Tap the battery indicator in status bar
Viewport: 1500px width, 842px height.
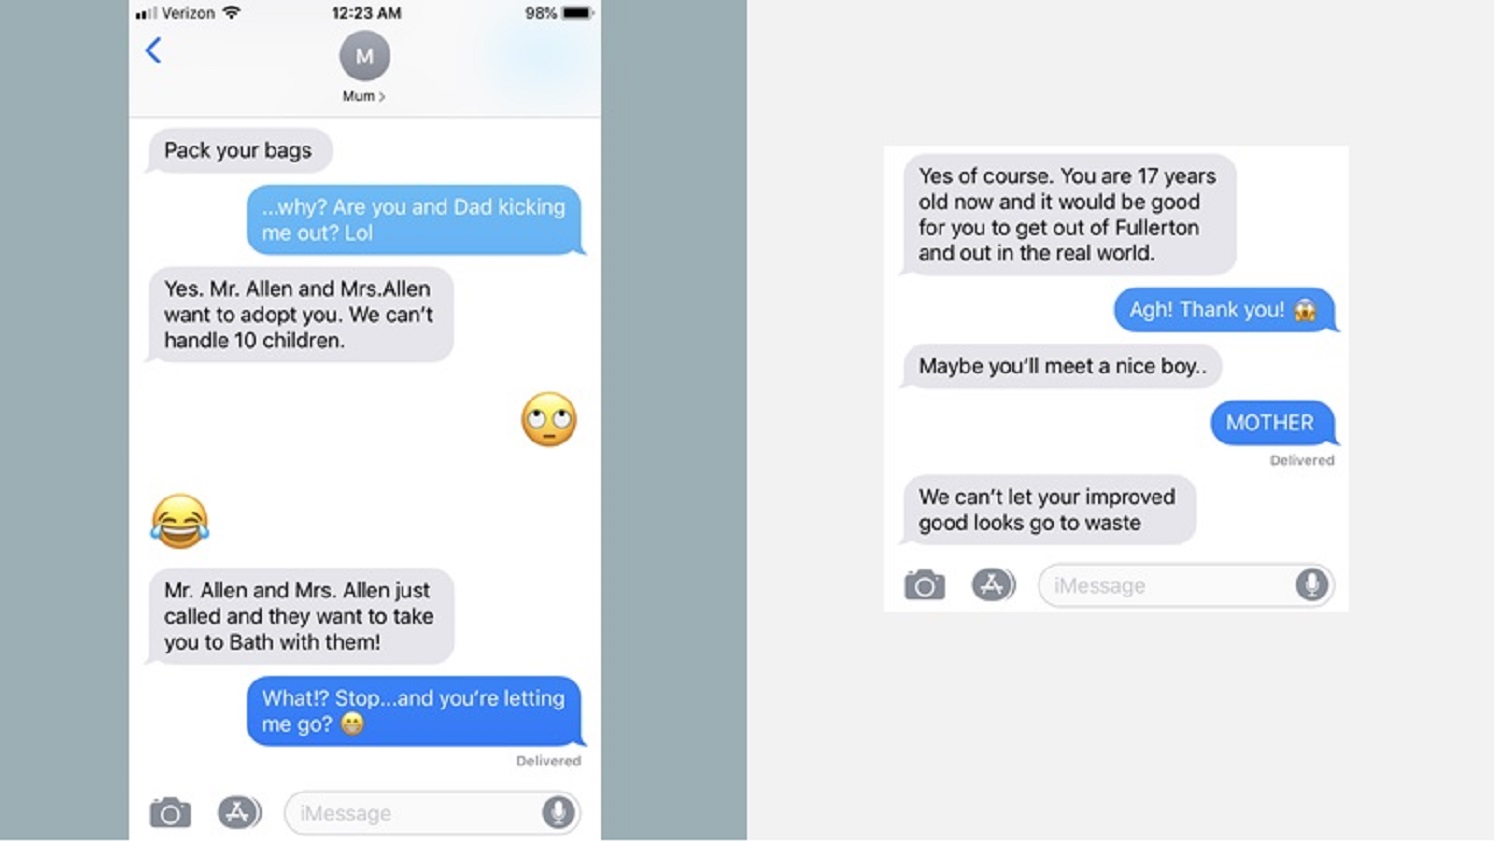(x=577, y=13)
